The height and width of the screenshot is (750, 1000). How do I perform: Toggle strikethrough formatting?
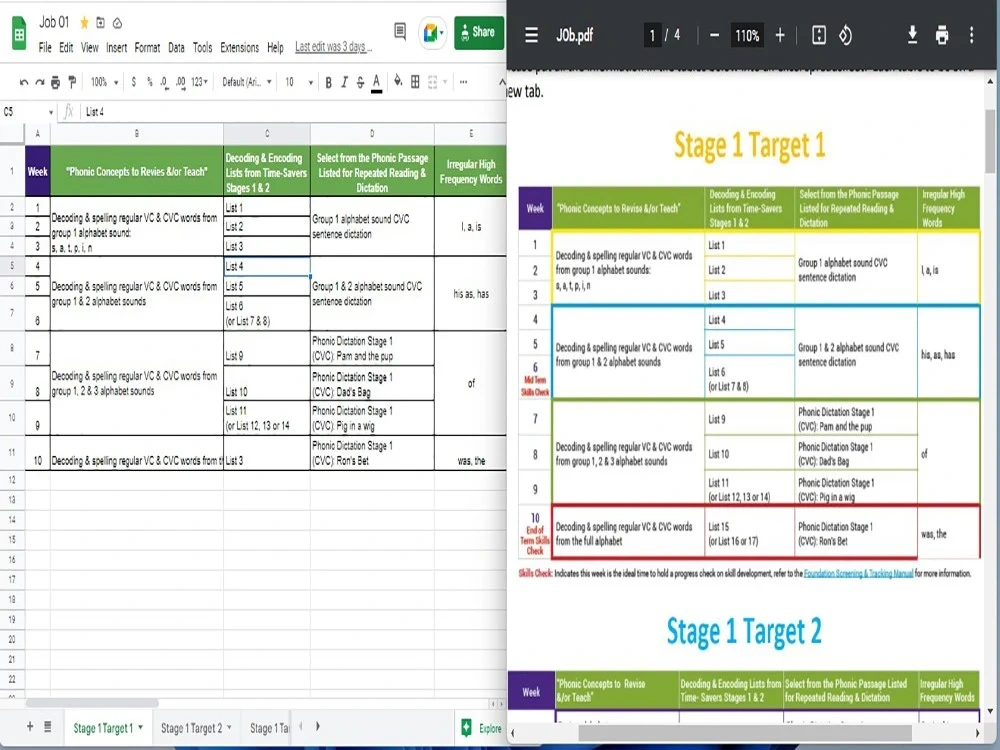point(360,82)
